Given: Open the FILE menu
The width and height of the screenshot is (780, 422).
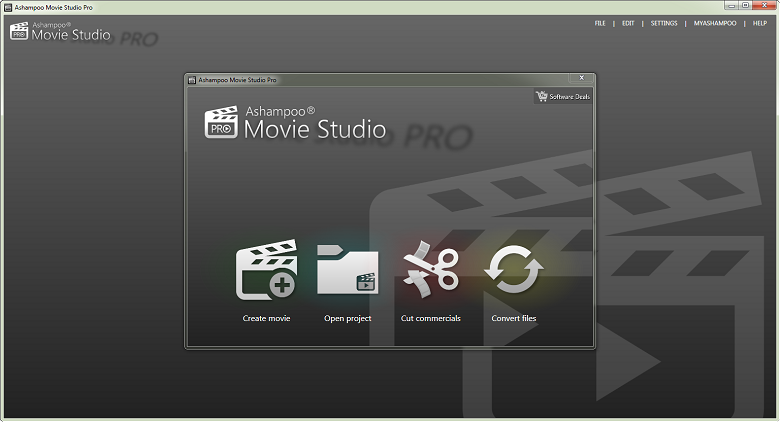Looking at the screenshot, I should tap(600, 23).
